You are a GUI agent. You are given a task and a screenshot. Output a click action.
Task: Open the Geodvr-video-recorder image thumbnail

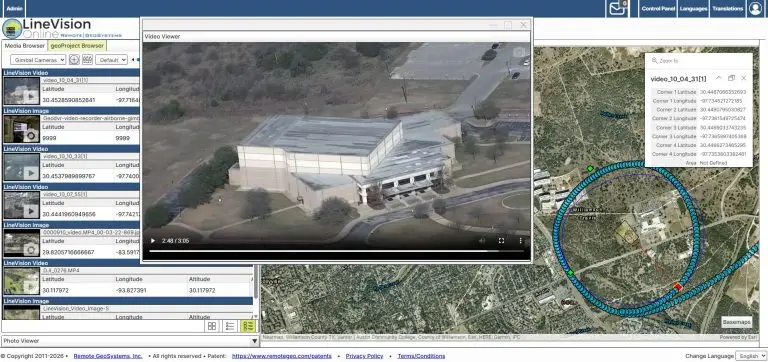(x=21, y=129)
